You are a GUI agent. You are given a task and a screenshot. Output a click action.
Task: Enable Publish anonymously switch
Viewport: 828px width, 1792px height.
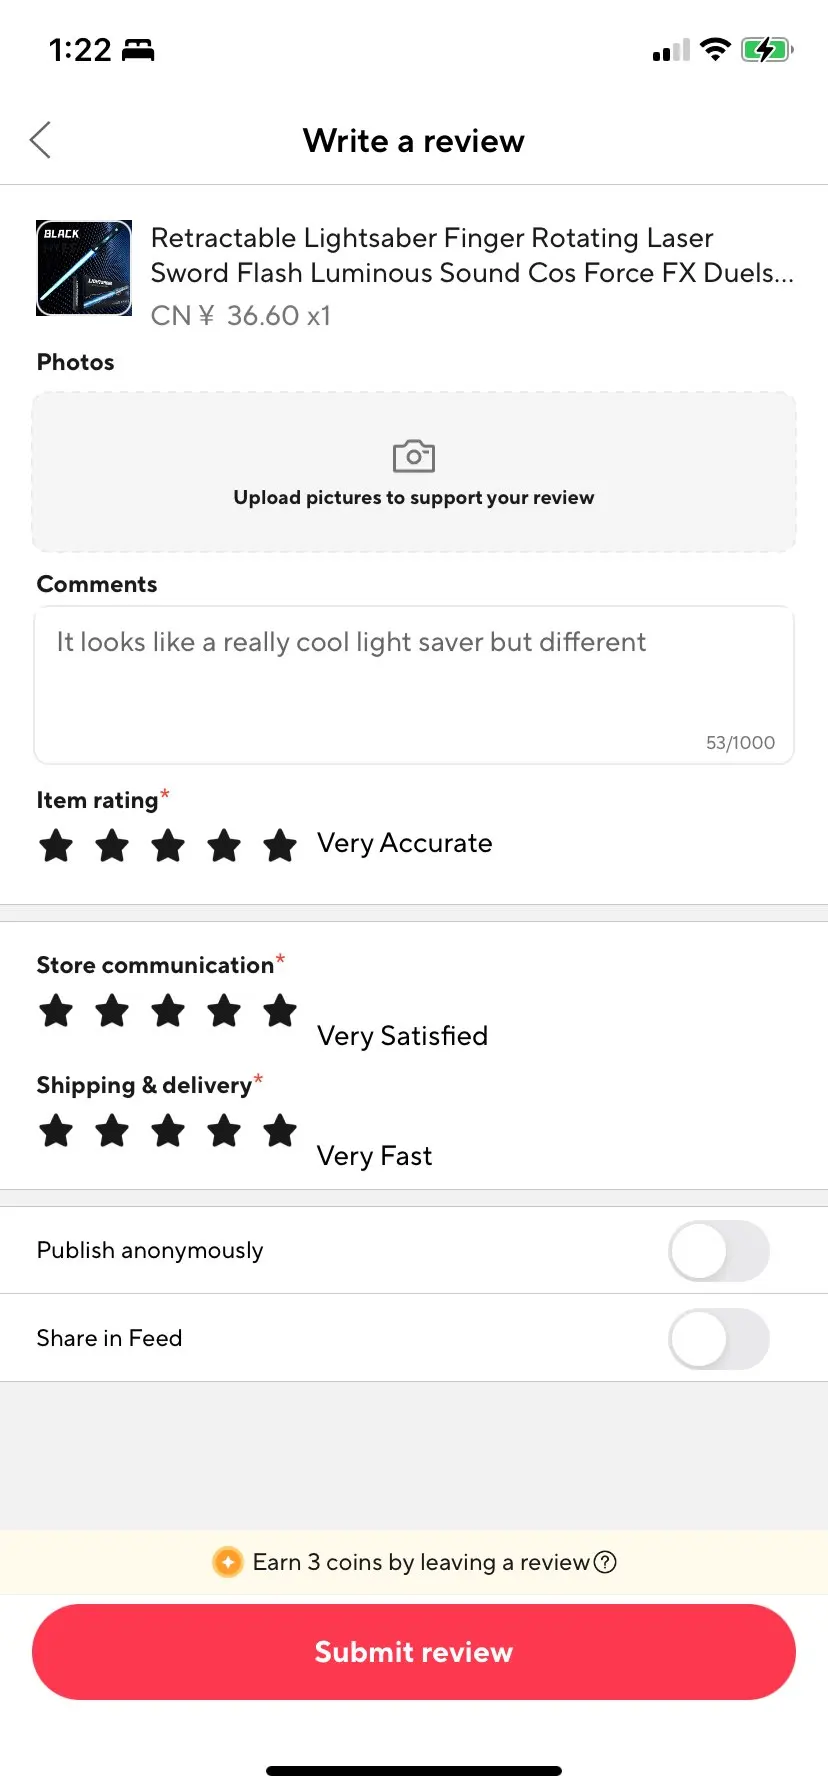(719, 1251)
